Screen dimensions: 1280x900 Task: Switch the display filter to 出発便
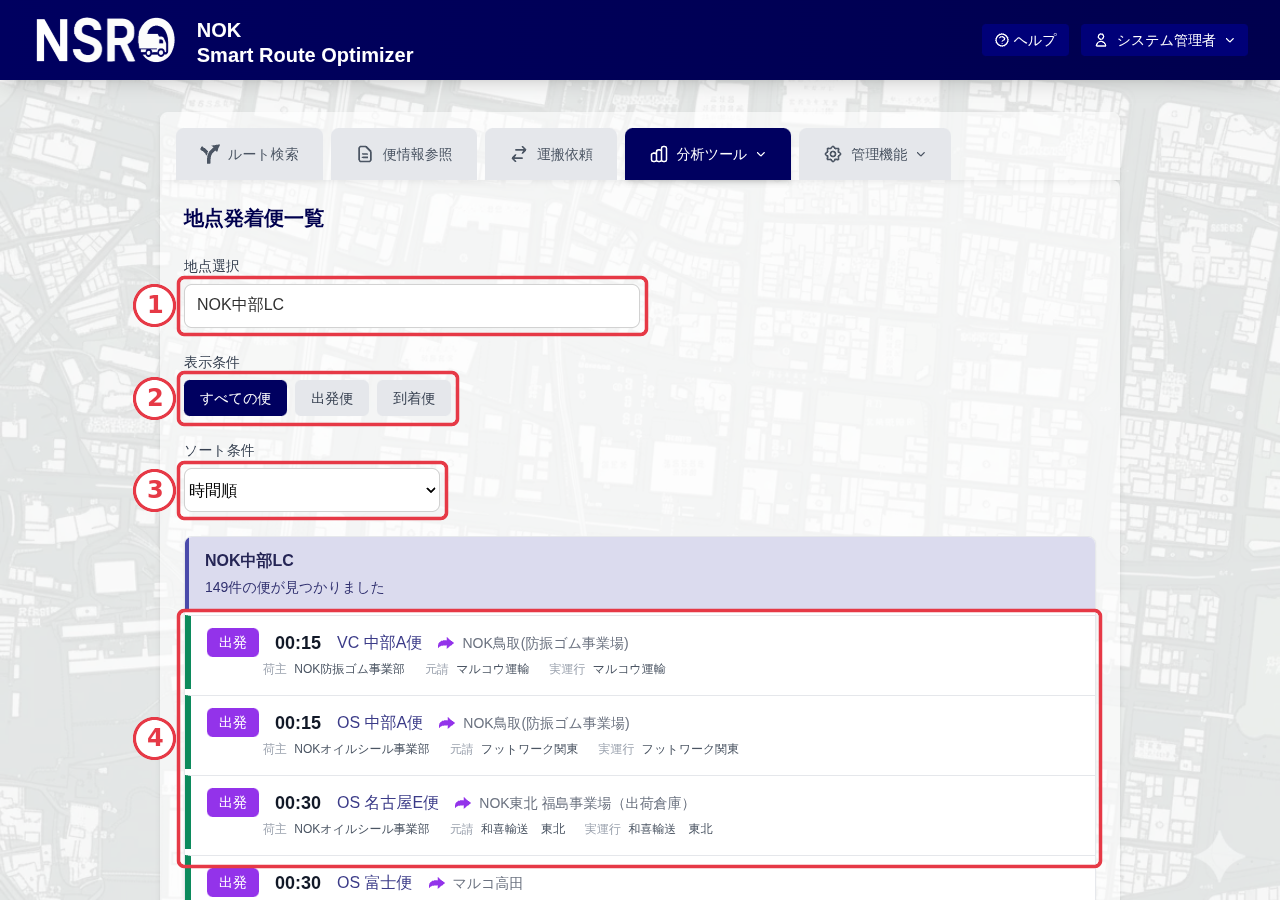tap(332, 398)
